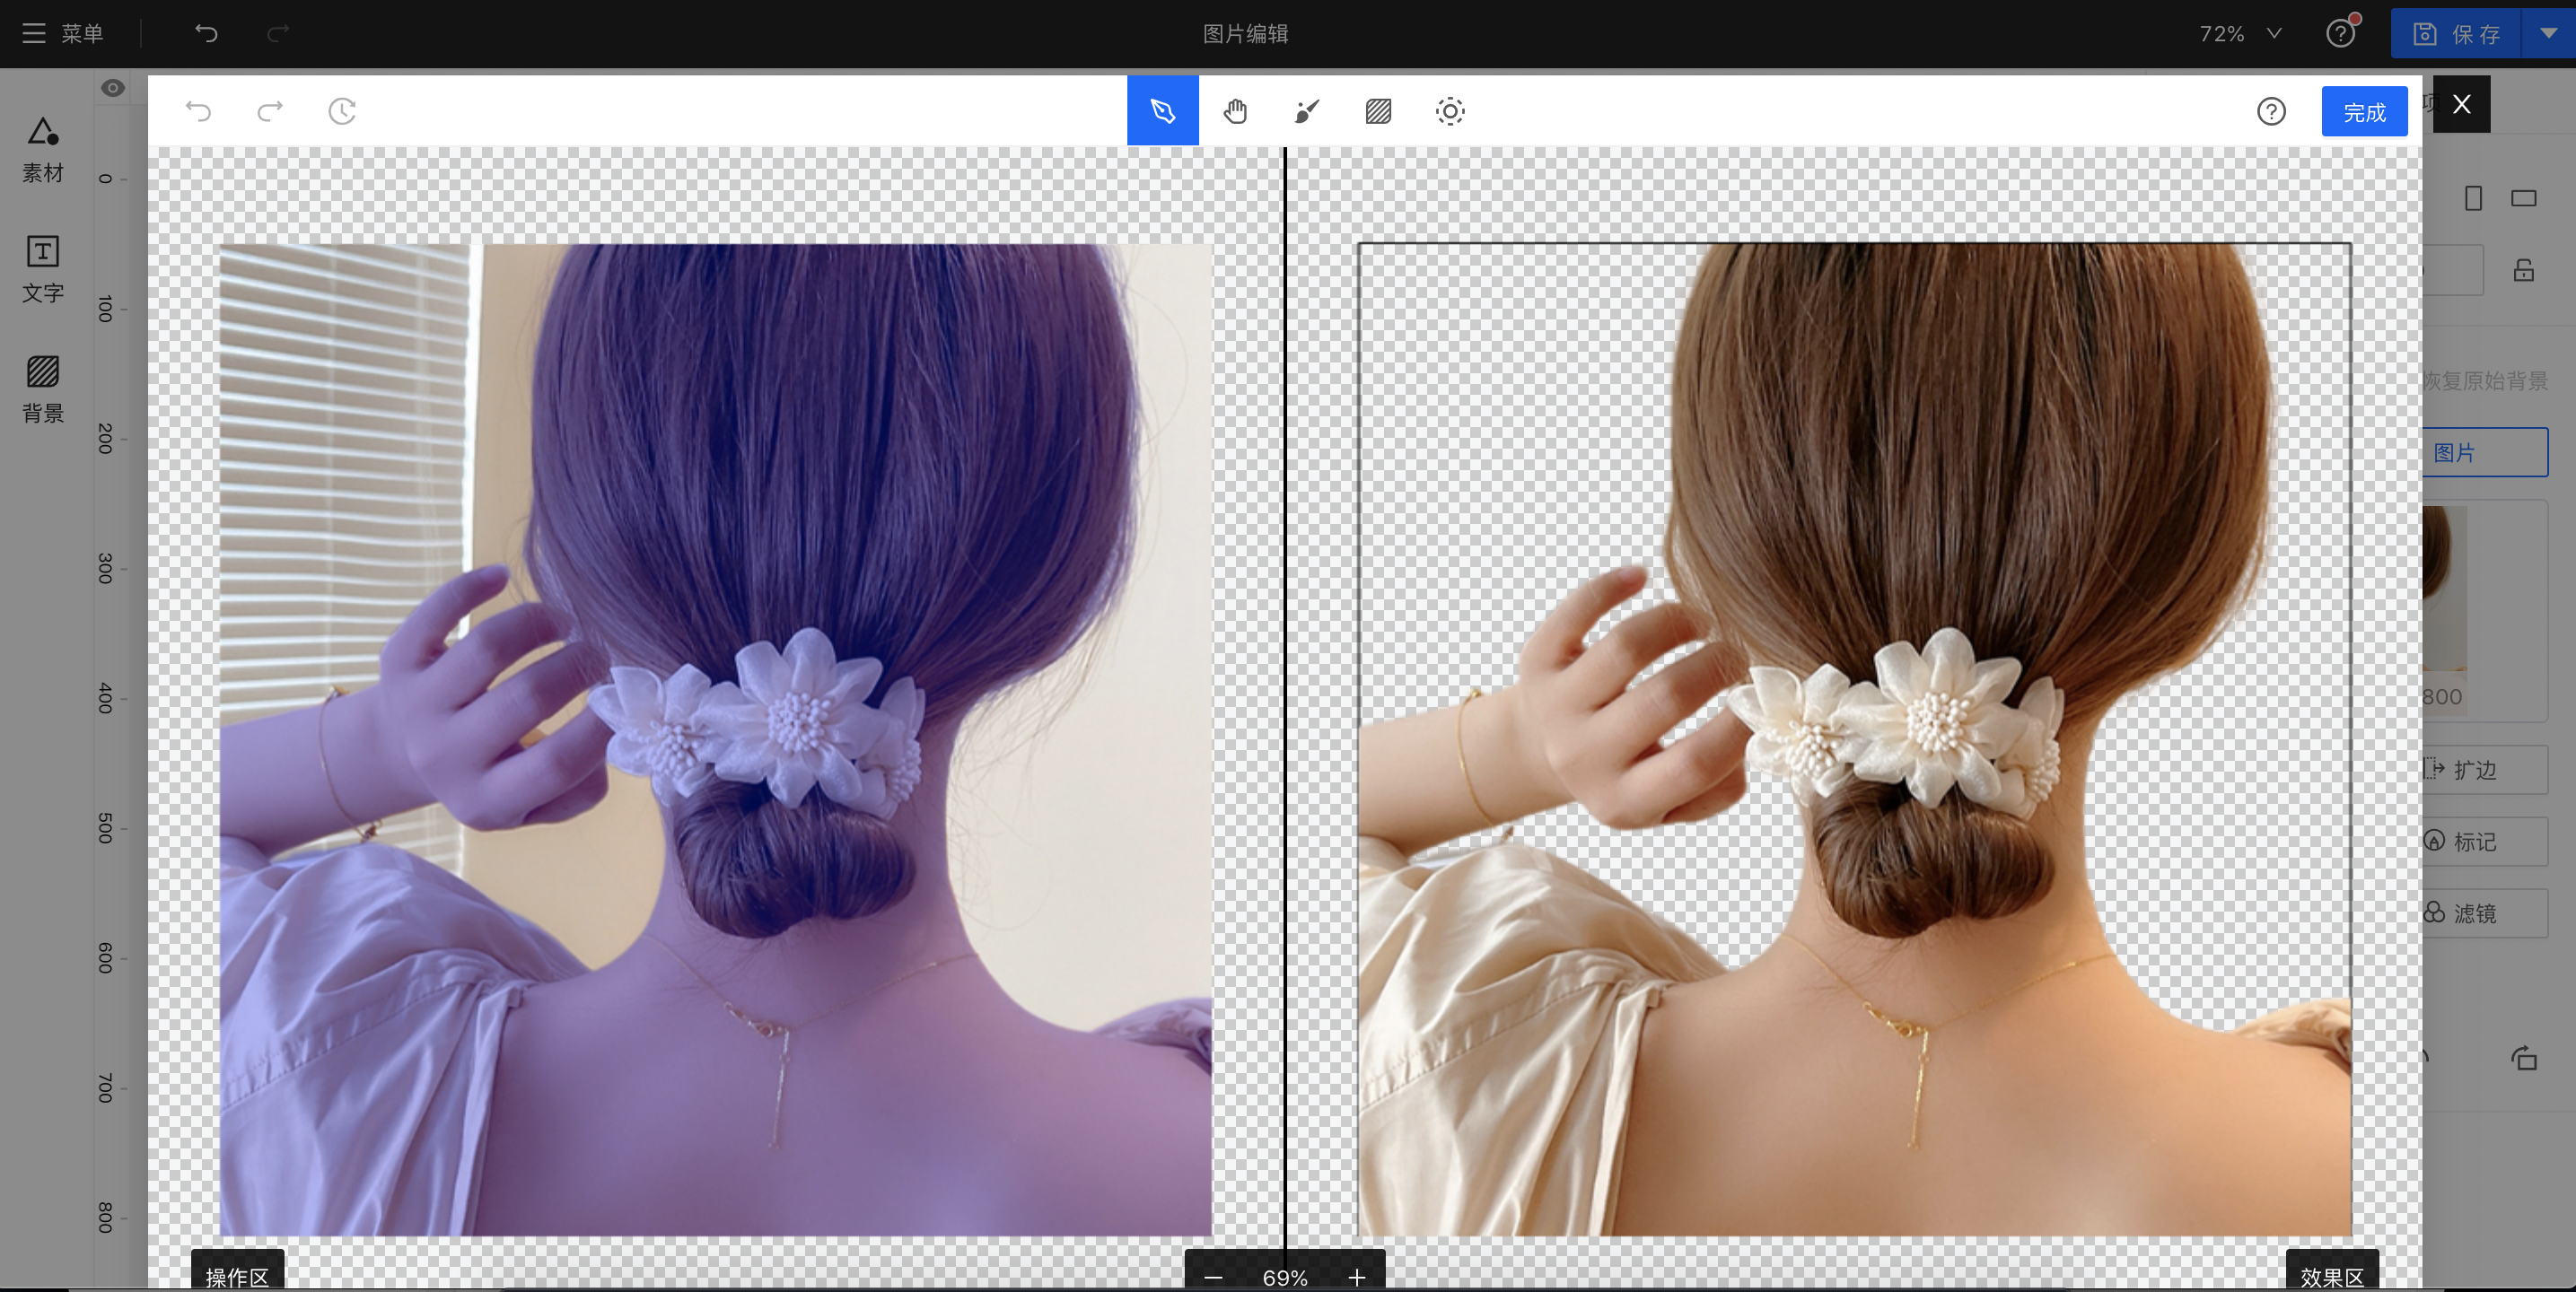Open the 72% zoom dropdown
The width and height of the screenshot is (2576, 1292).
2240,33
